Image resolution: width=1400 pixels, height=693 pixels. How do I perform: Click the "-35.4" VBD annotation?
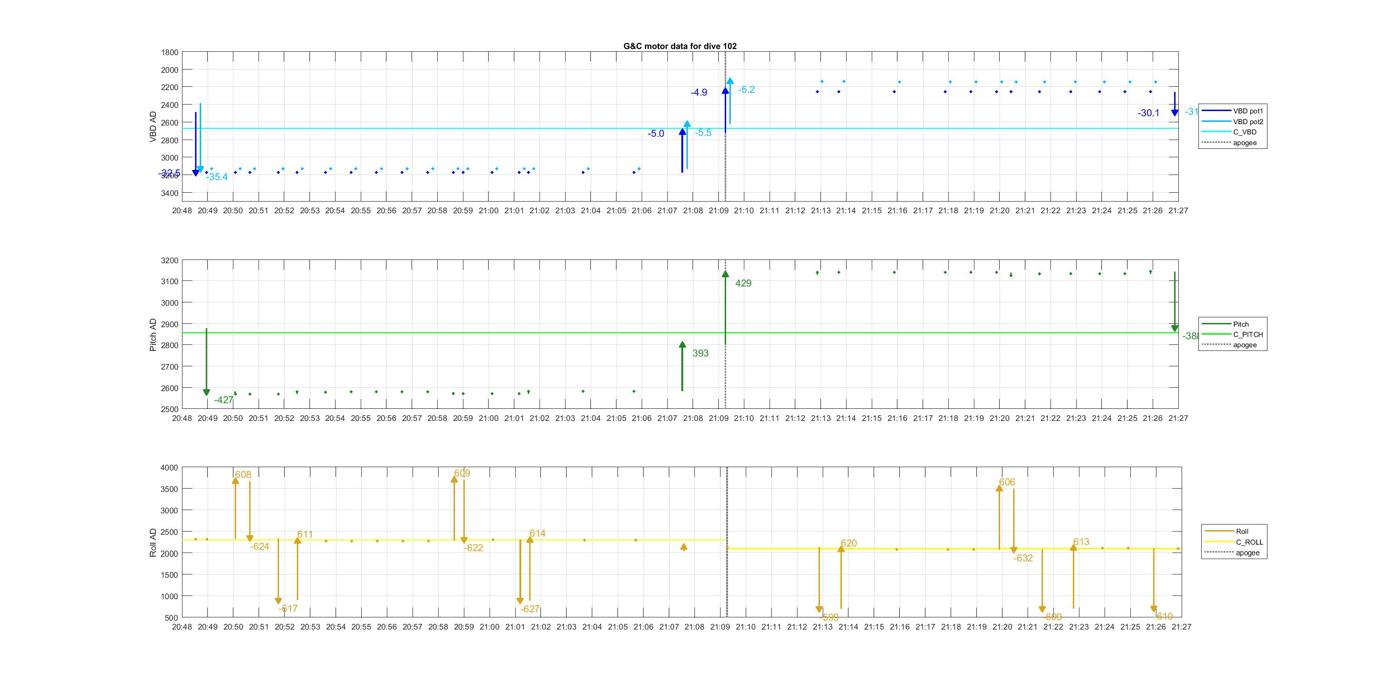click(216, 177)
